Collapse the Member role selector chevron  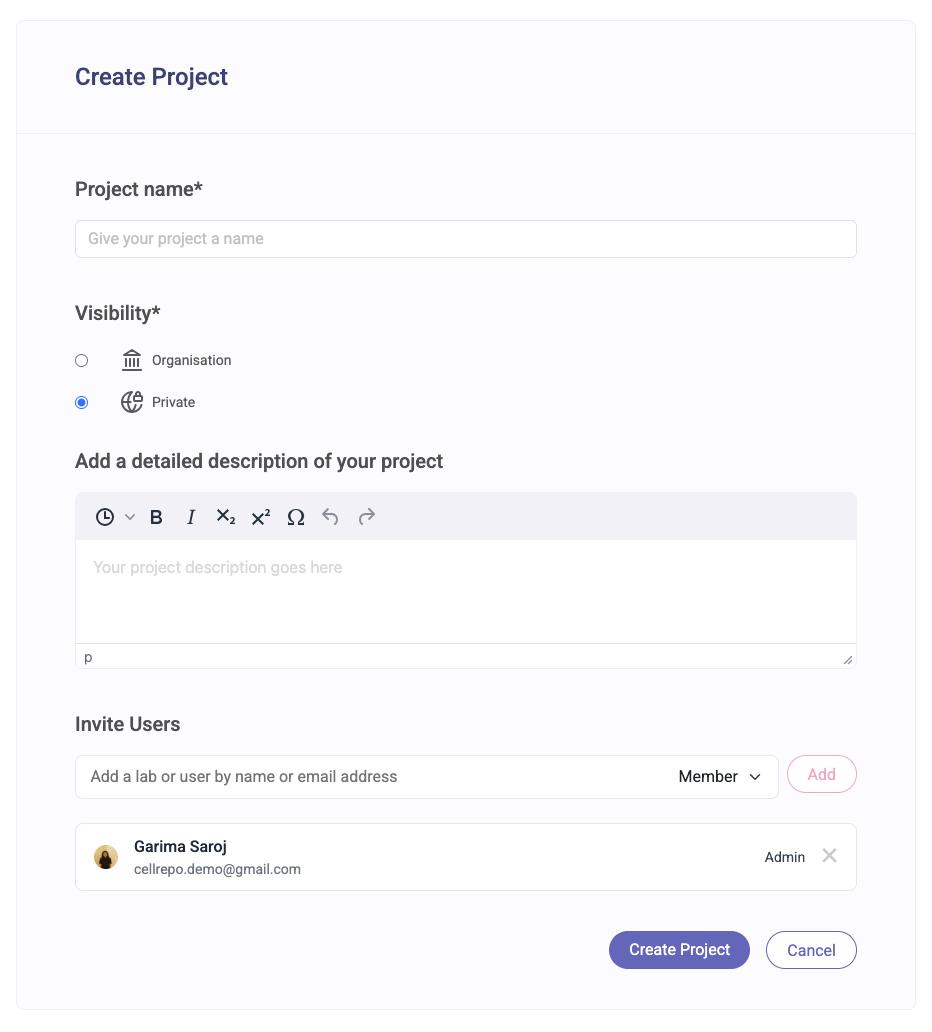coord(755,776)
